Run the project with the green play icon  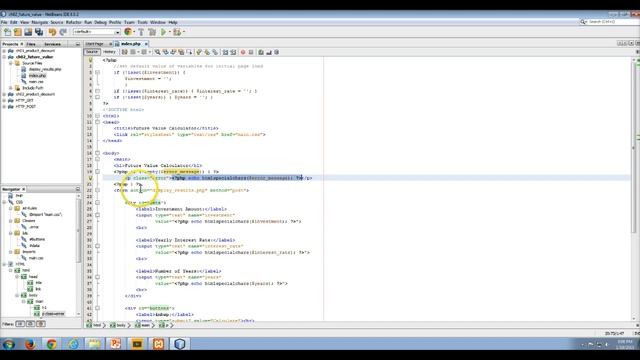click(163, 32)
